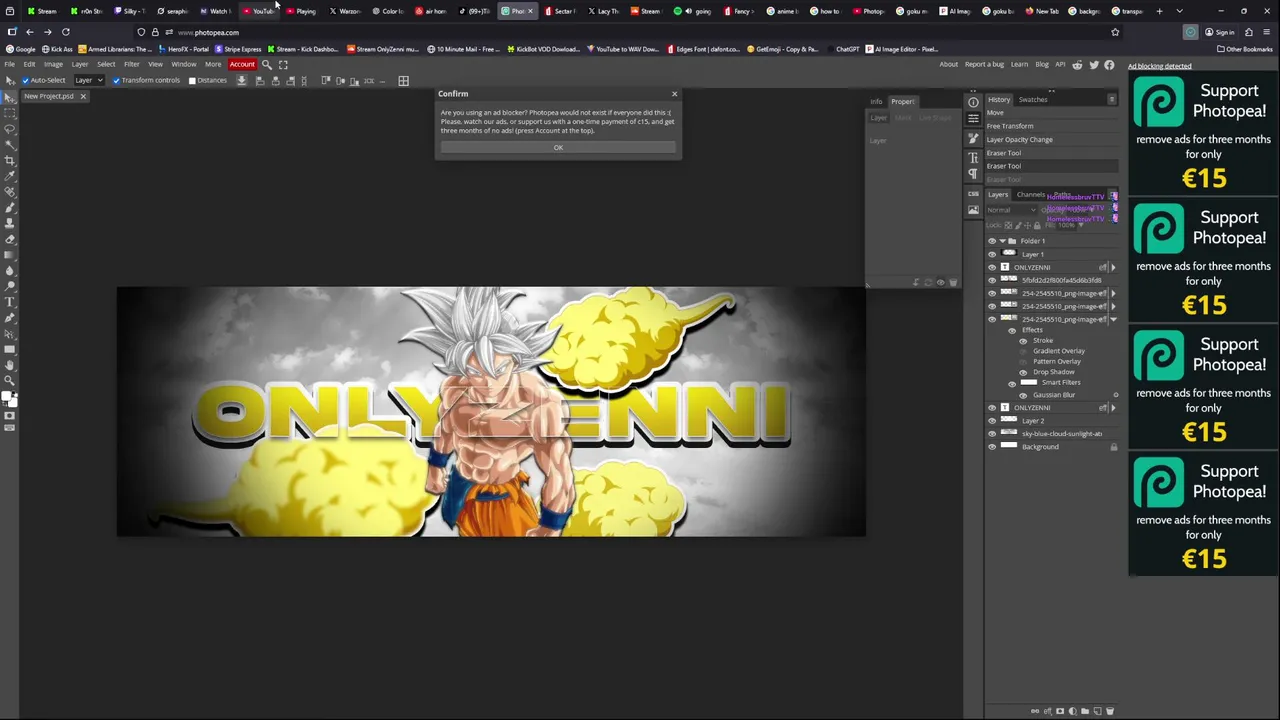Image resolution: width=1280 pixels, height=720 pixels.
Task: Toggle the Auto-Select checkbox
Action: click(x=25, y=80)
